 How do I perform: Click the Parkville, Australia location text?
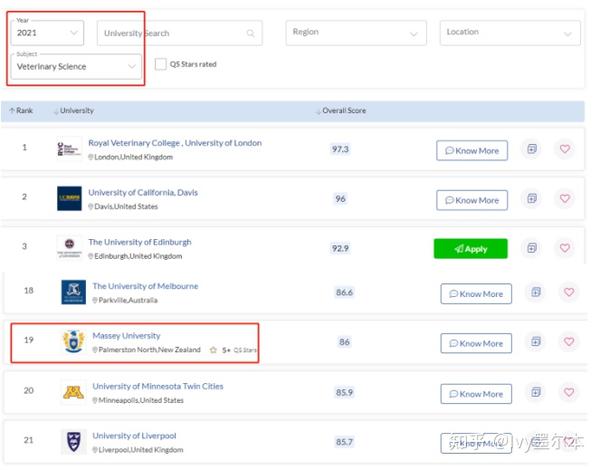click(x=125, y=300)
